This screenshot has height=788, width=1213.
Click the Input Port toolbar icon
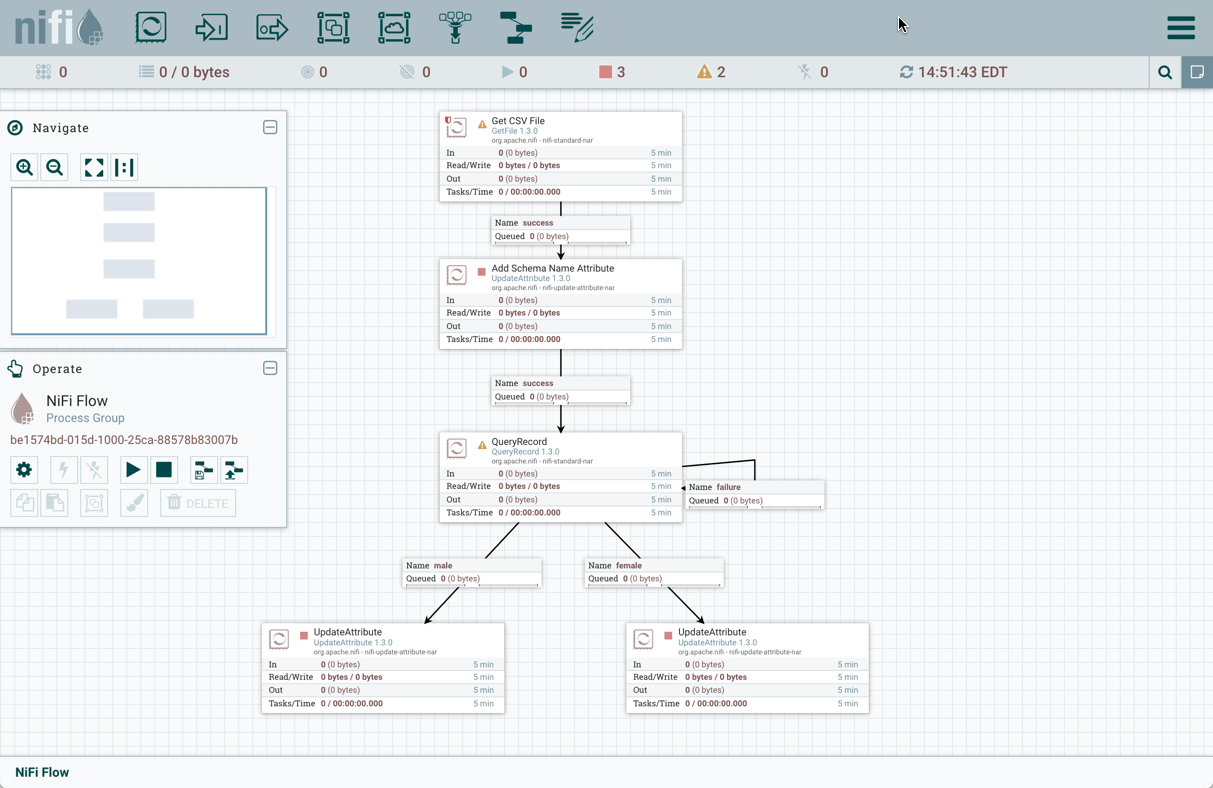coord(211,27)
